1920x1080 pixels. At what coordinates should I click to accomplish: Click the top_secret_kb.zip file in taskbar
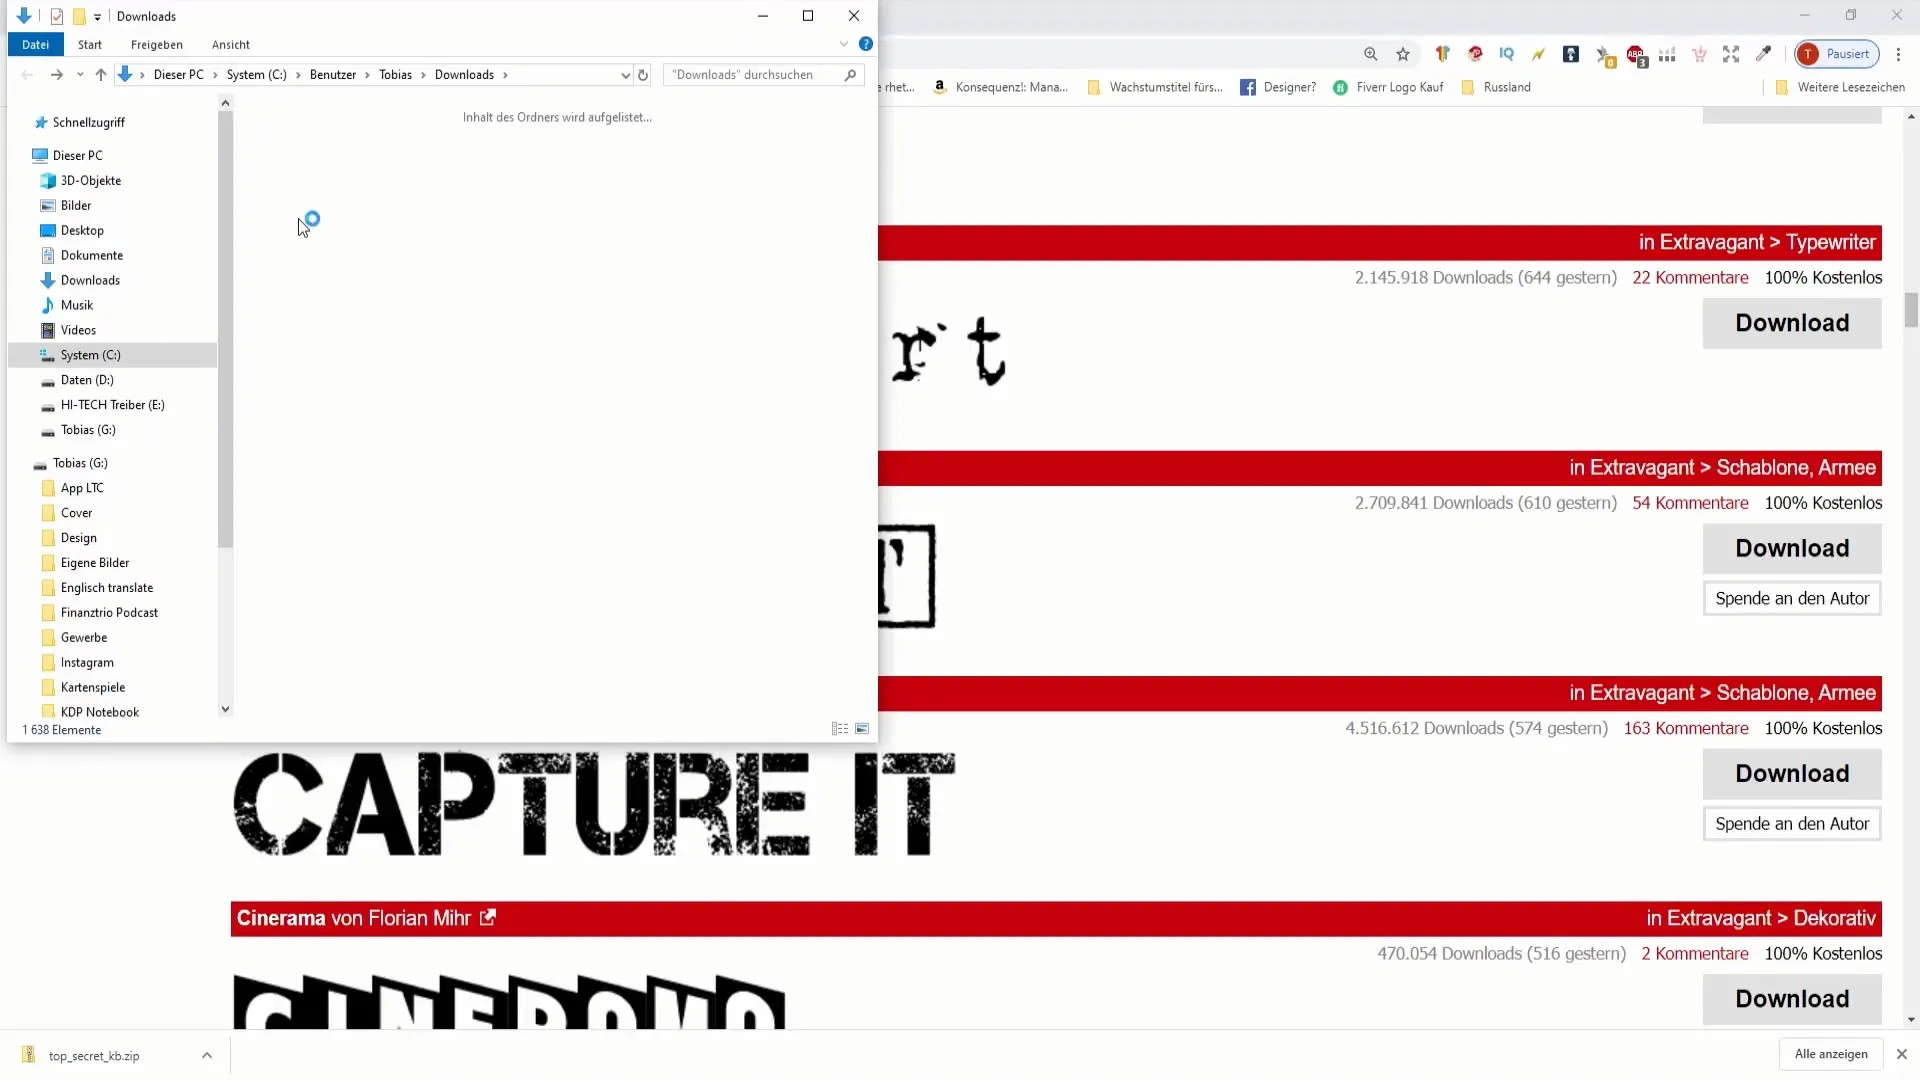pyautogui.click(x=94, y=1055)
